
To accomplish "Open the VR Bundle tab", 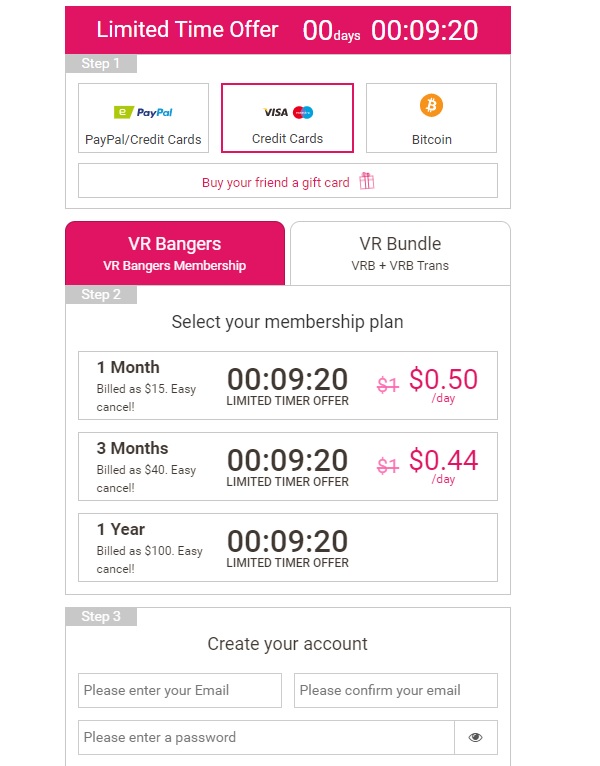I will (x=400, y=253).
